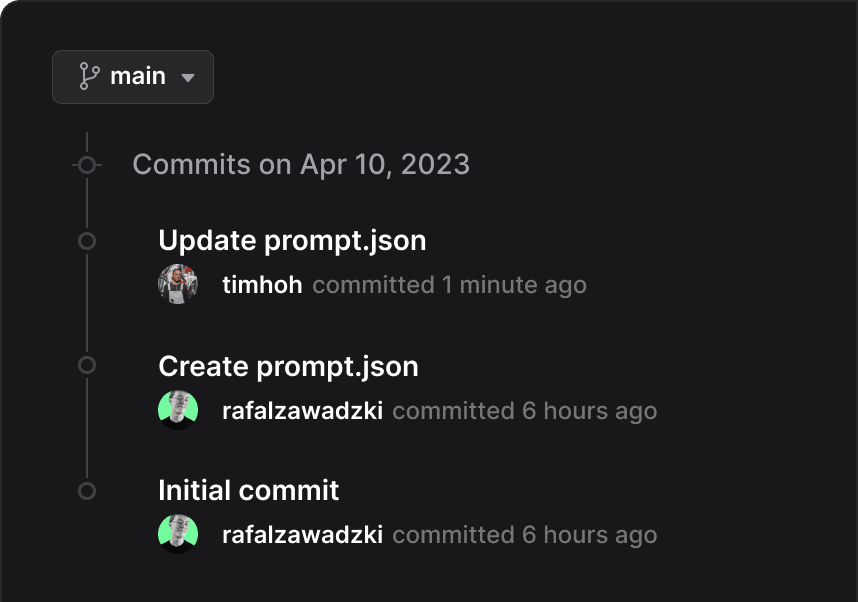Image resolution: width=858 pixels, height=602 pixels.
Task: Click timhoh's avatar photo
Action: pos(178,283)
